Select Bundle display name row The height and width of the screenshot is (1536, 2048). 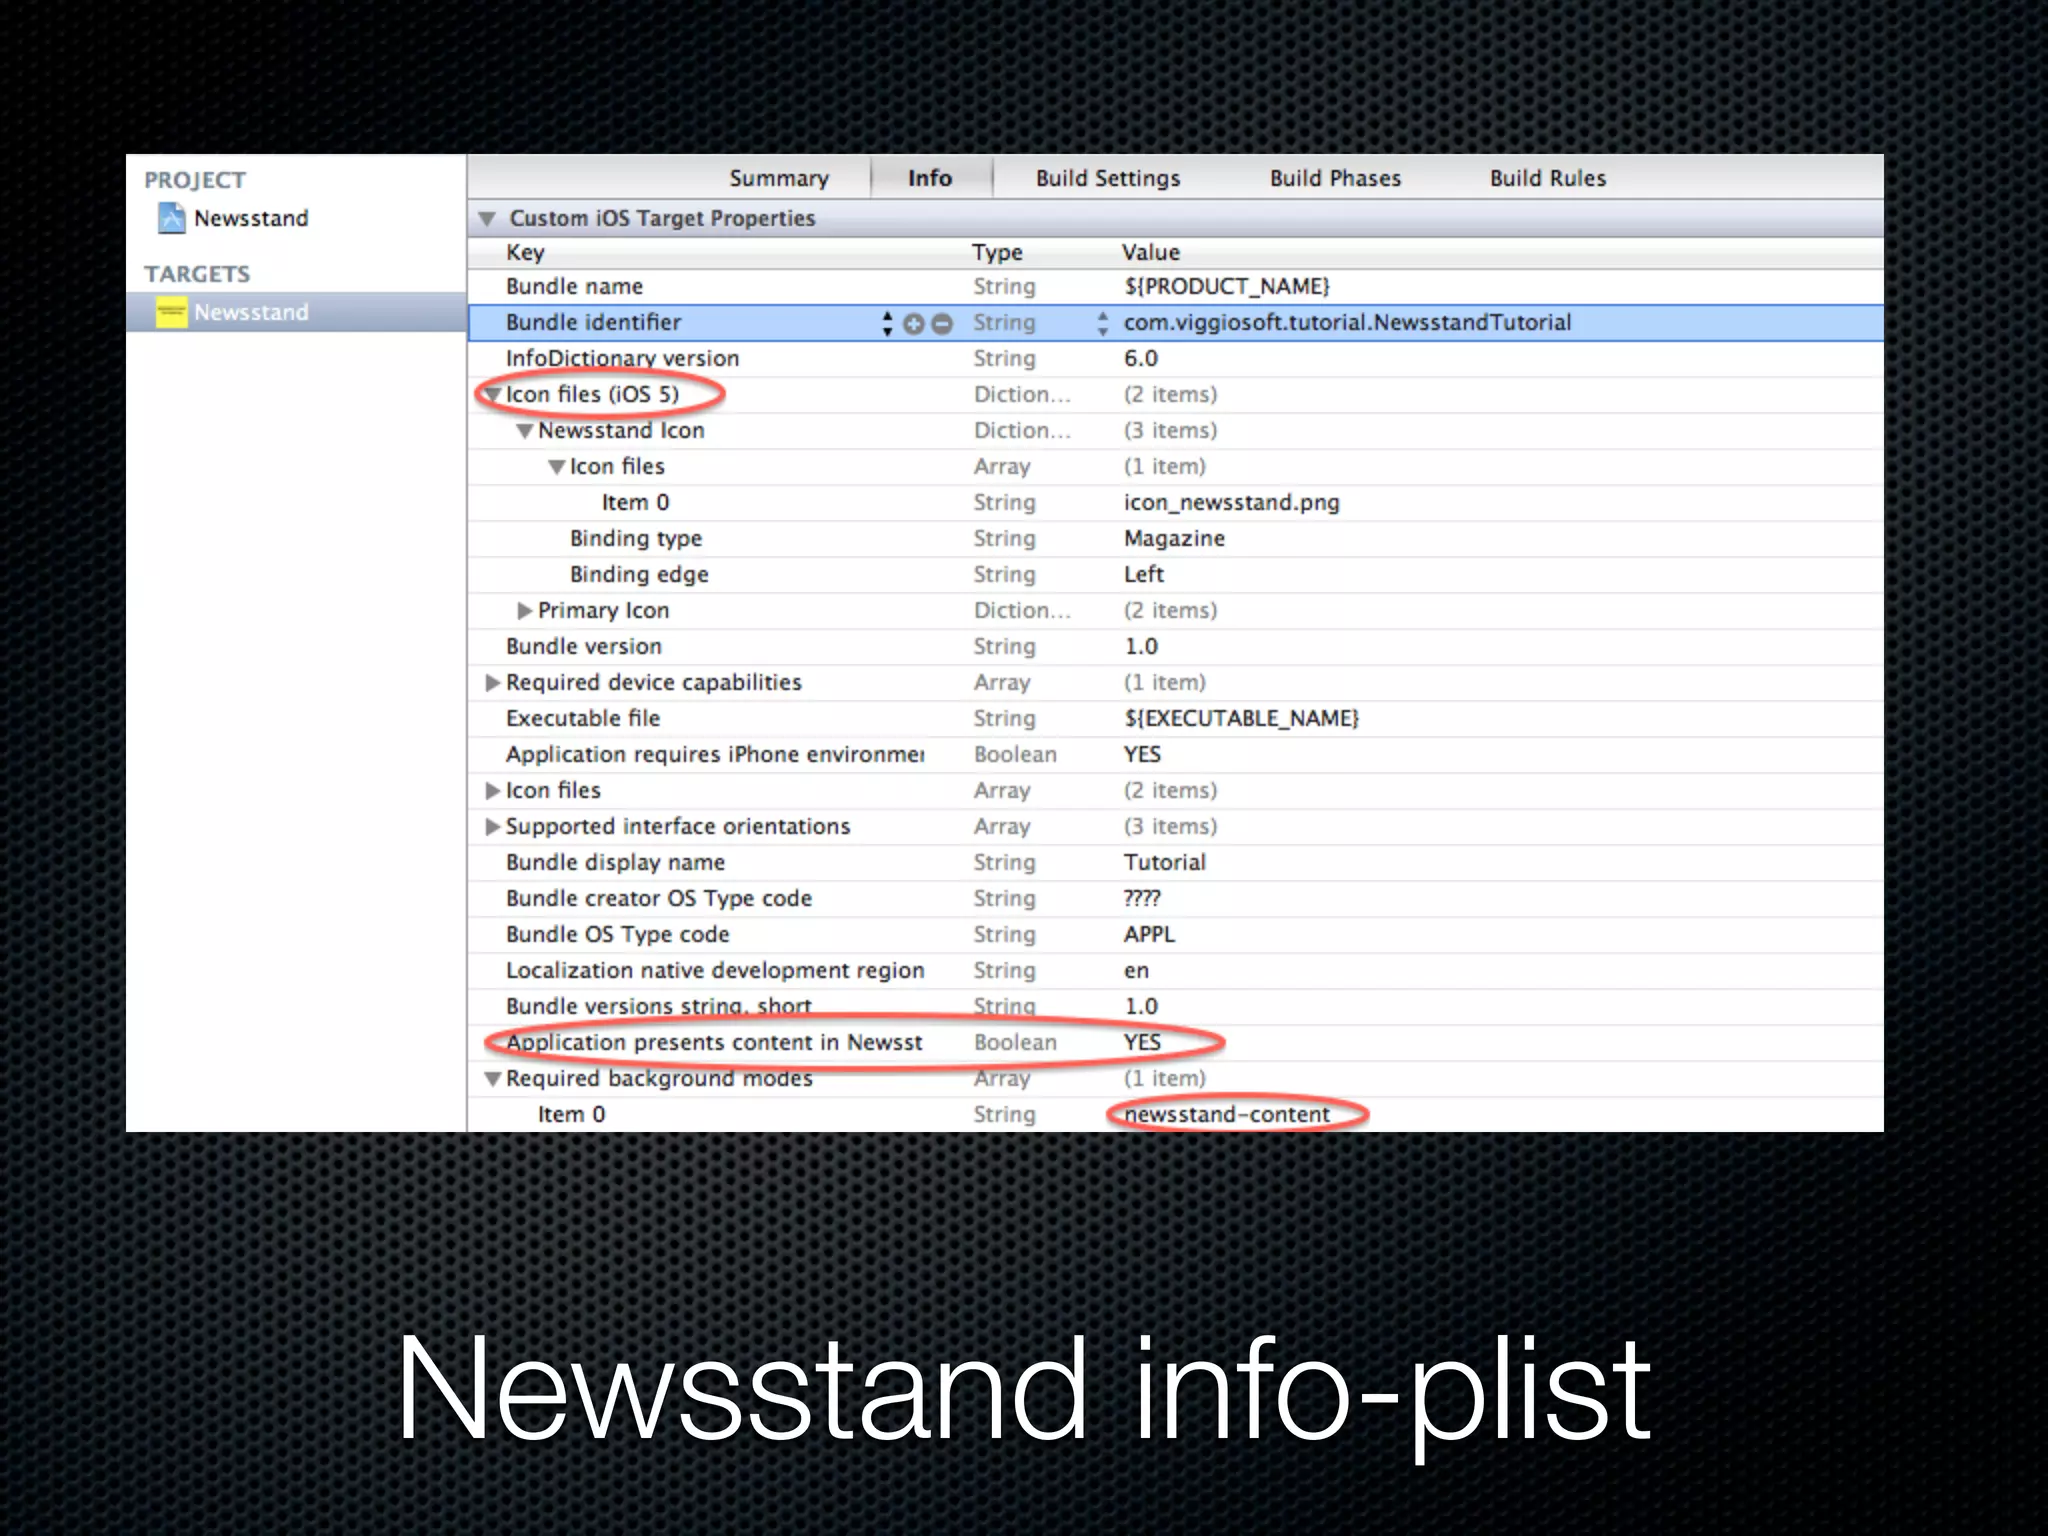tap(1175, 863)
